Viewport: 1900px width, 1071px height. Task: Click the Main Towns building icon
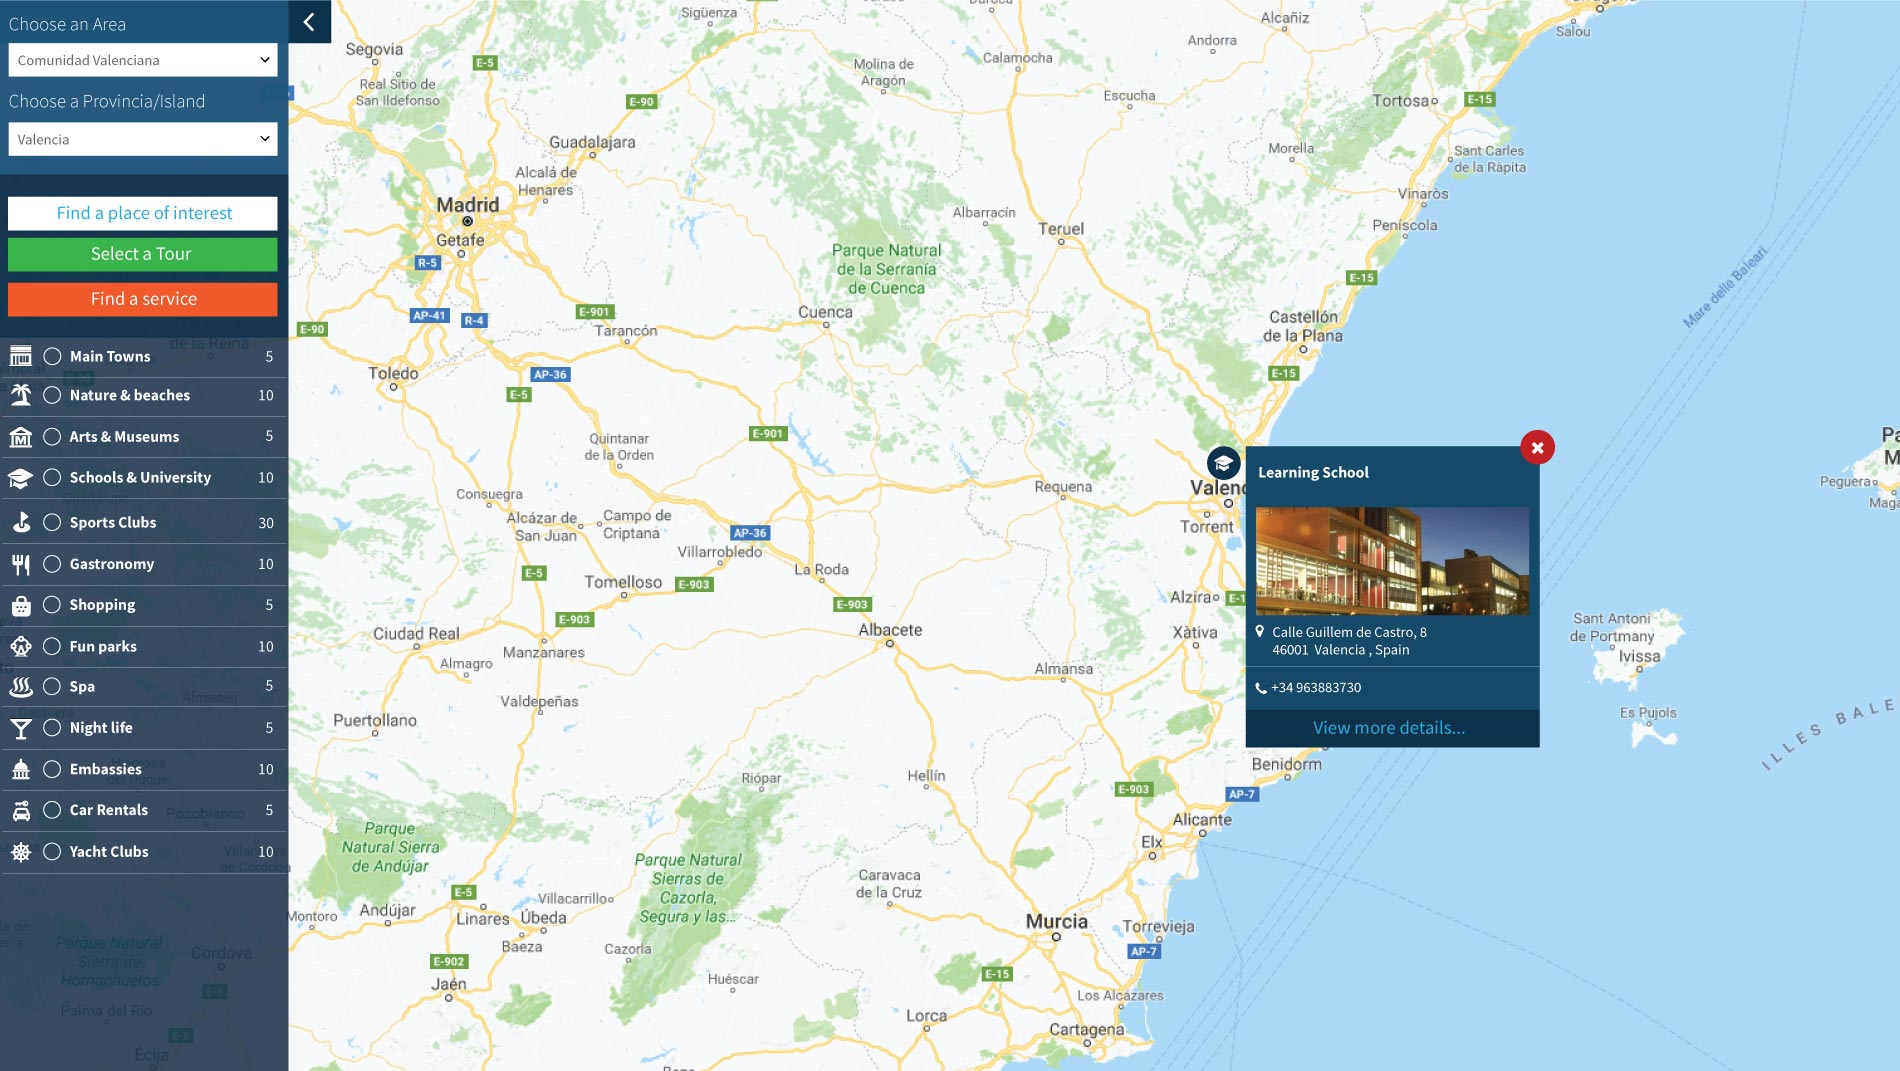[21, 357]
